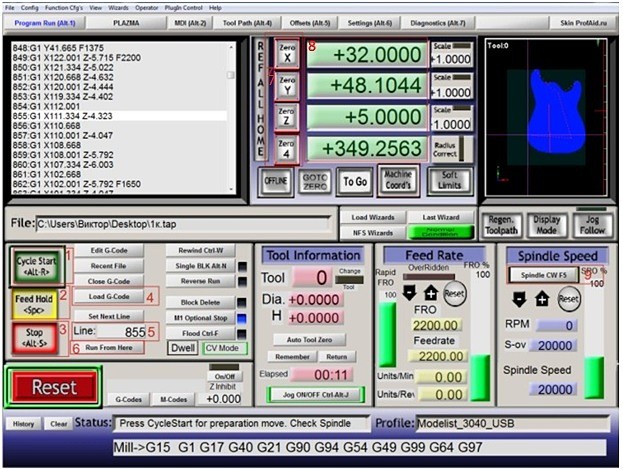Click the Feed Hold button

(34, 304)
